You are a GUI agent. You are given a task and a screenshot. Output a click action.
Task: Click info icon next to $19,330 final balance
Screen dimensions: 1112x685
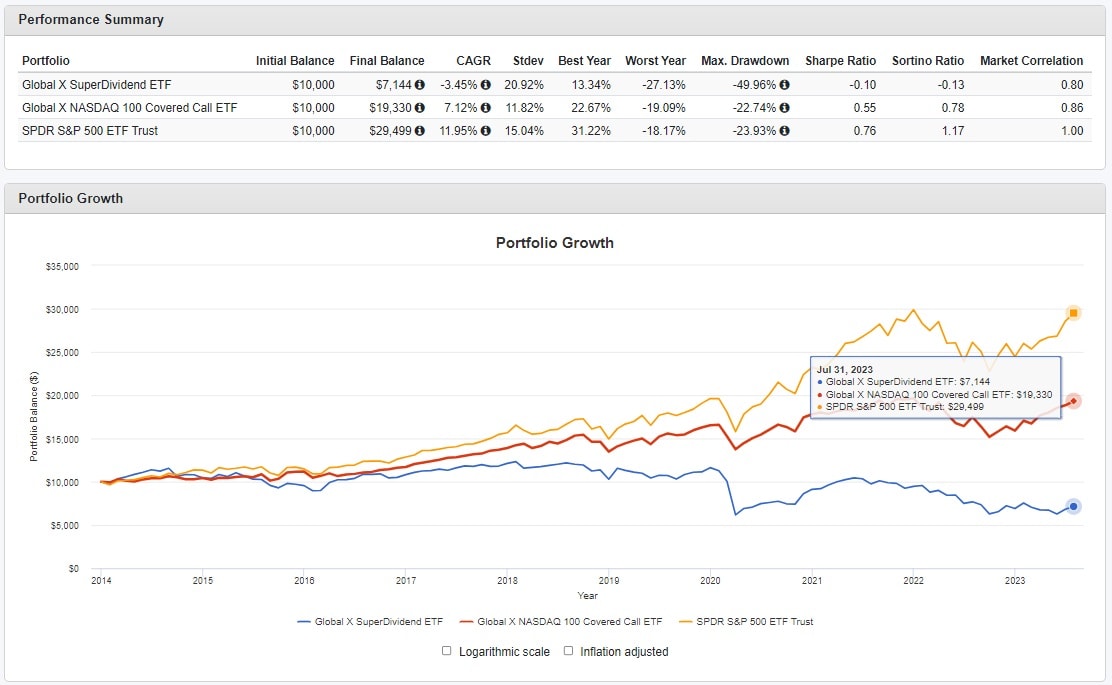coord(420,108)
